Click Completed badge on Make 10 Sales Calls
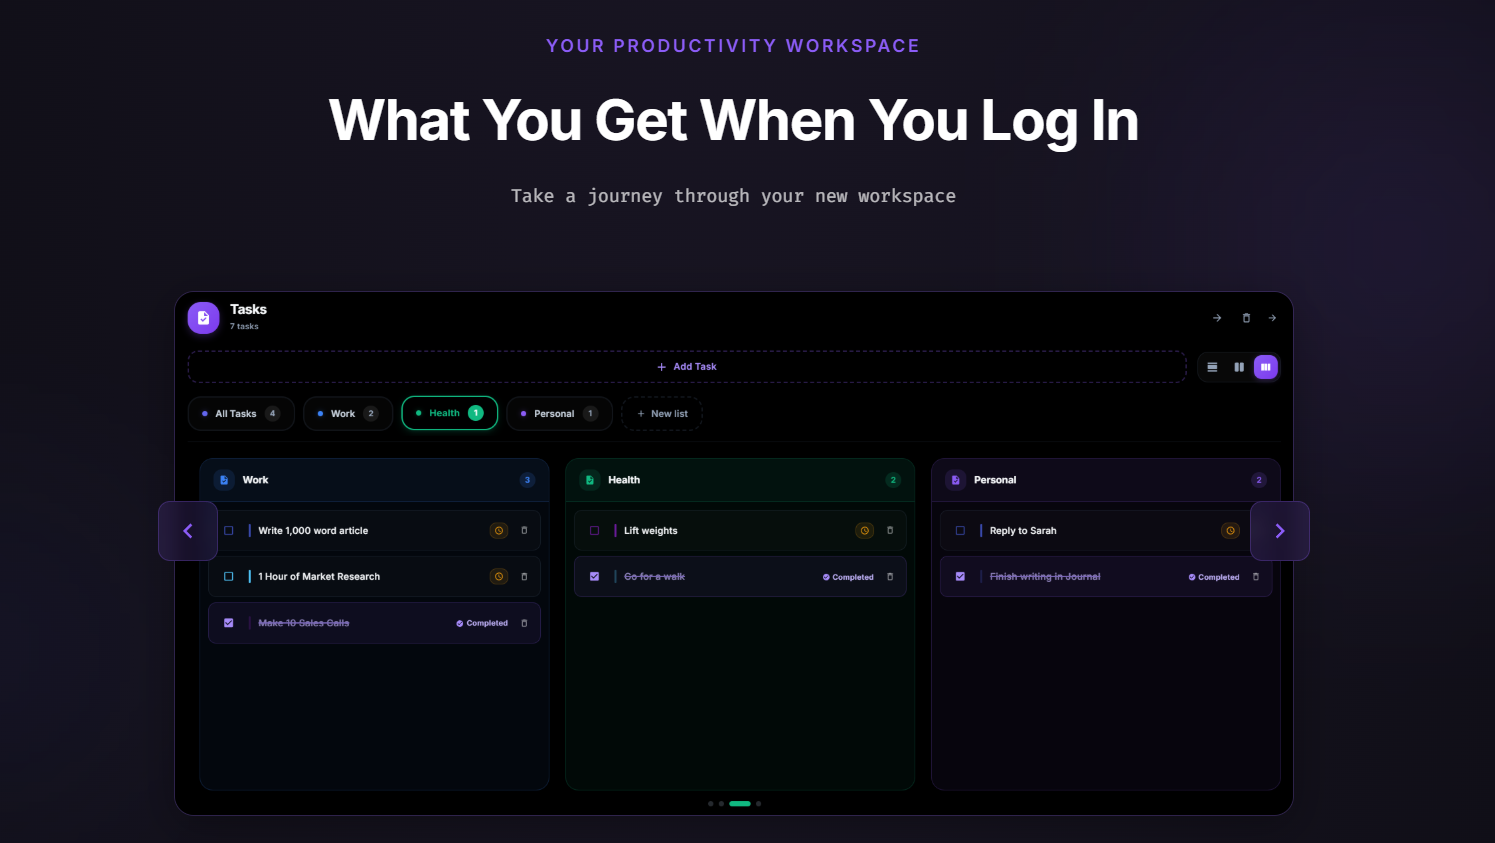This screenshot has width=1495, height=843. [482, 623]
